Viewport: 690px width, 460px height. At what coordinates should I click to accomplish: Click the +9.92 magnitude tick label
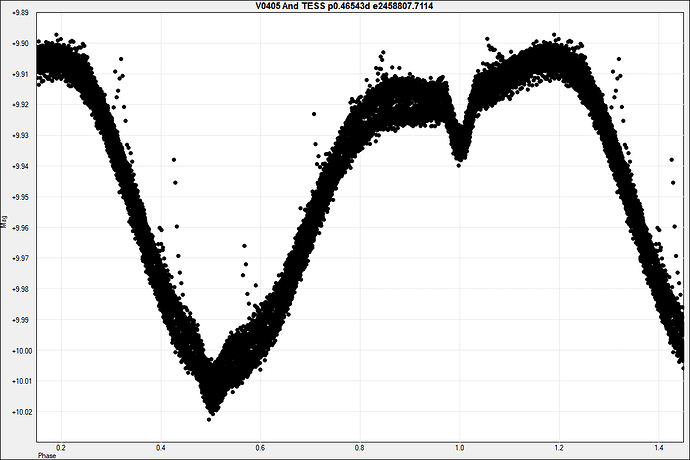(x=20, y=105)
